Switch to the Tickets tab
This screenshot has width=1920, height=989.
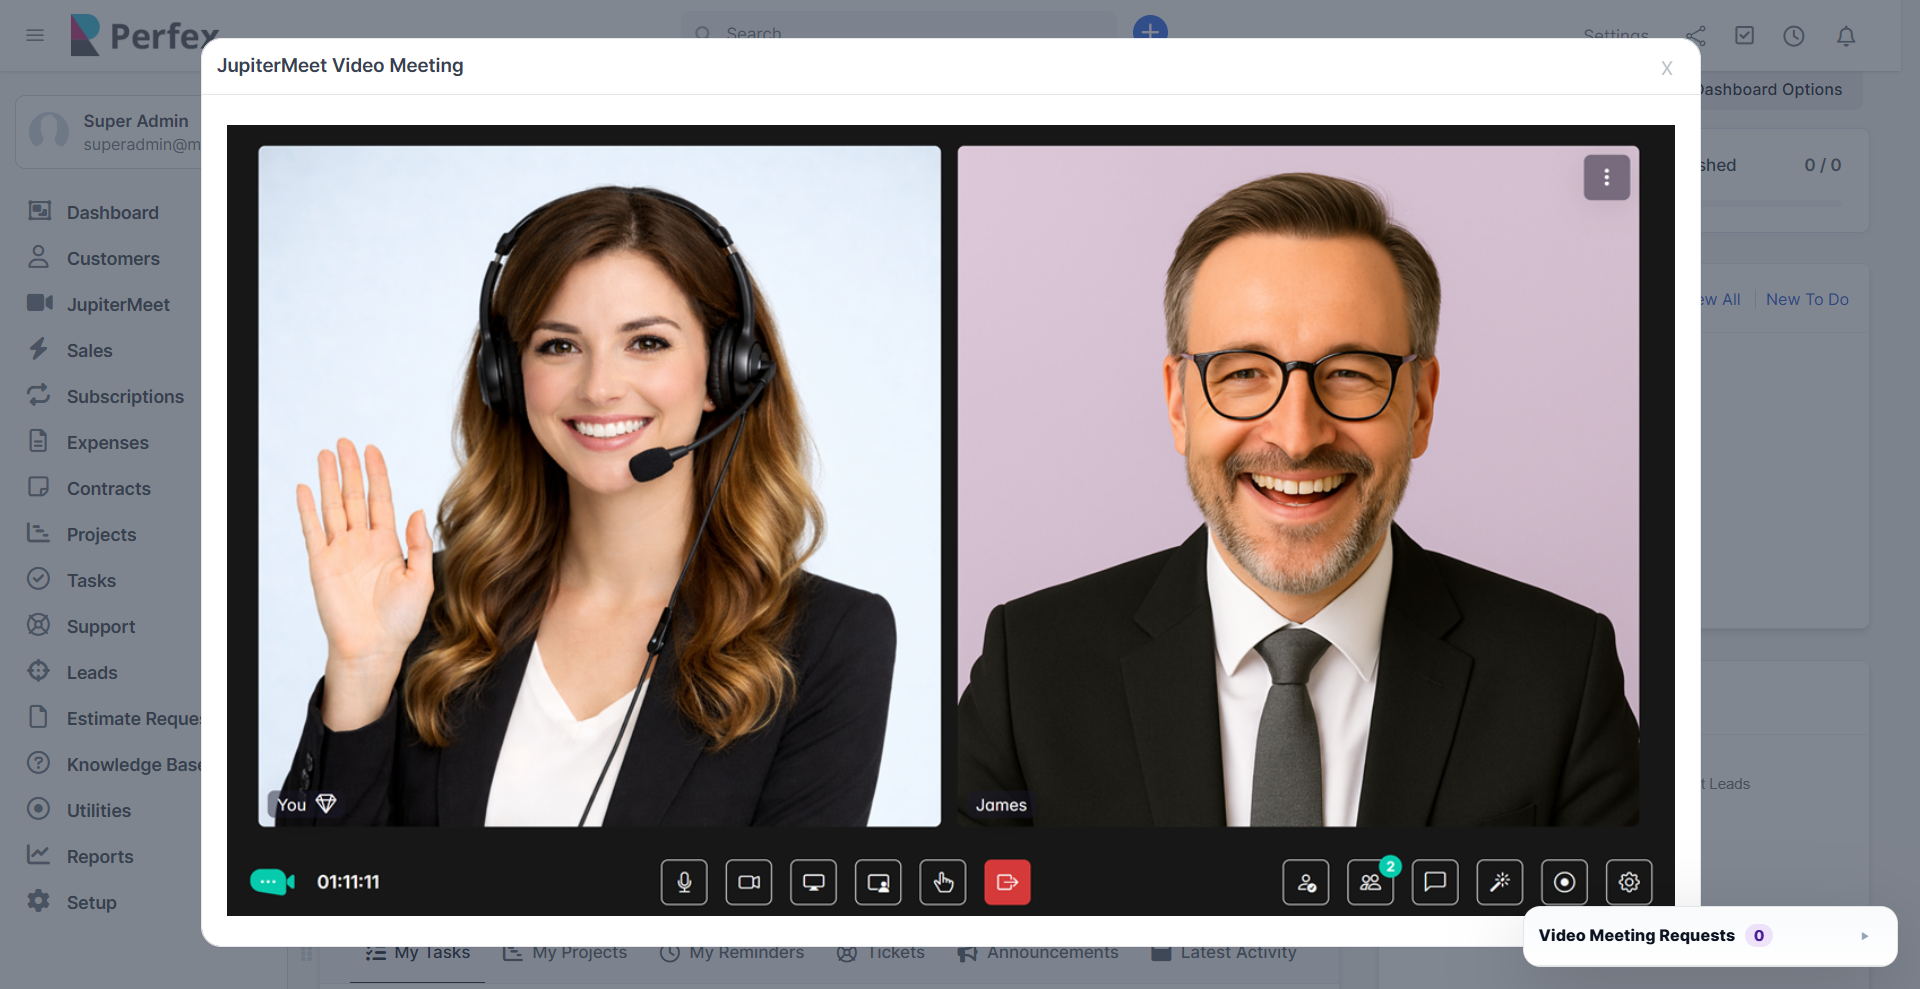[x=881, y=953]
